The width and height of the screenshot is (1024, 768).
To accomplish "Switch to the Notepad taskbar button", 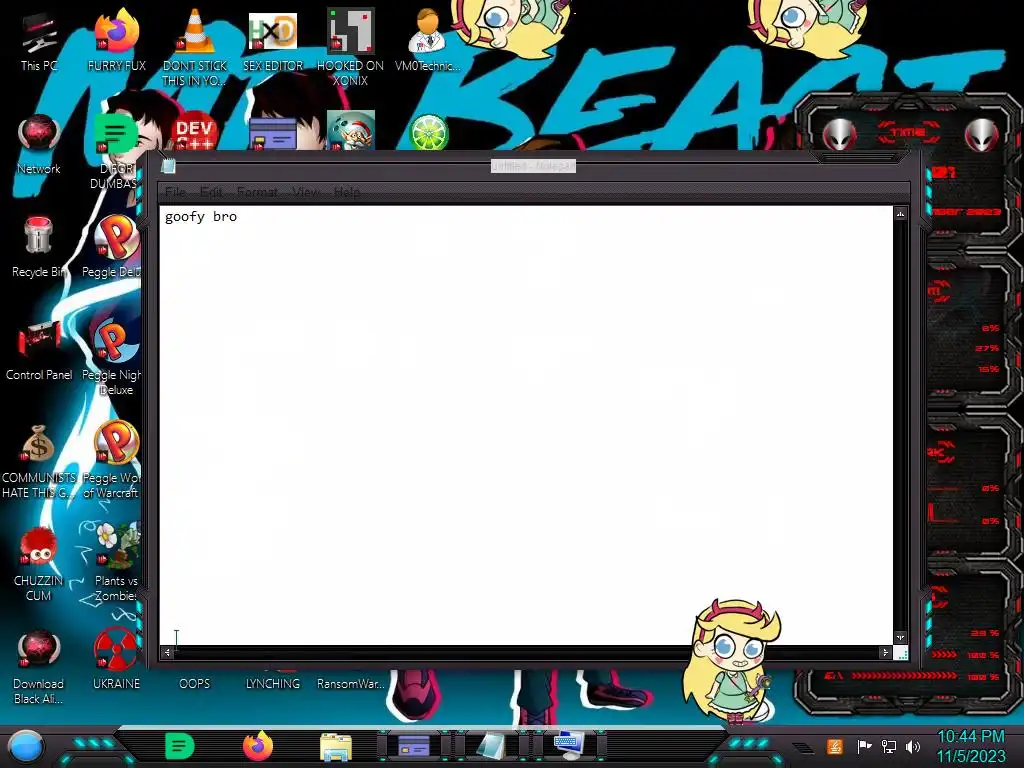I will tap(491, 746).
